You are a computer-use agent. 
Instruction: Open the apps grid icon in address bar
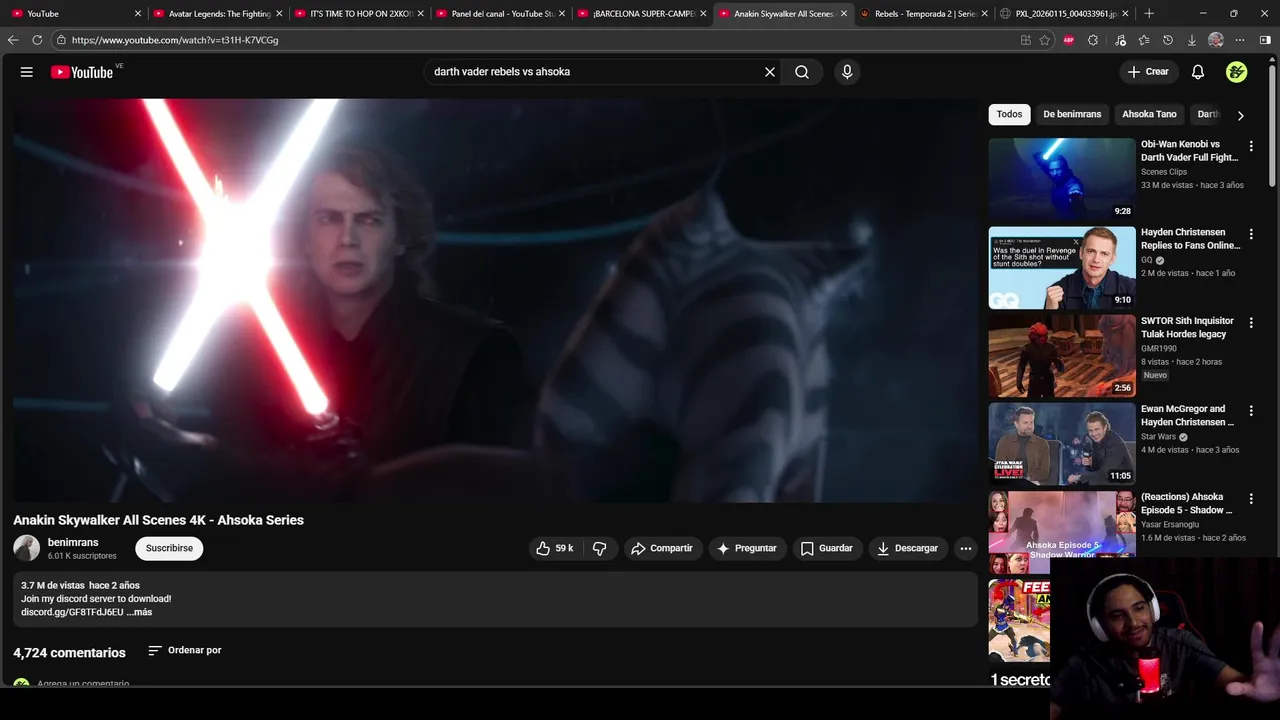tap(1025, 40)
